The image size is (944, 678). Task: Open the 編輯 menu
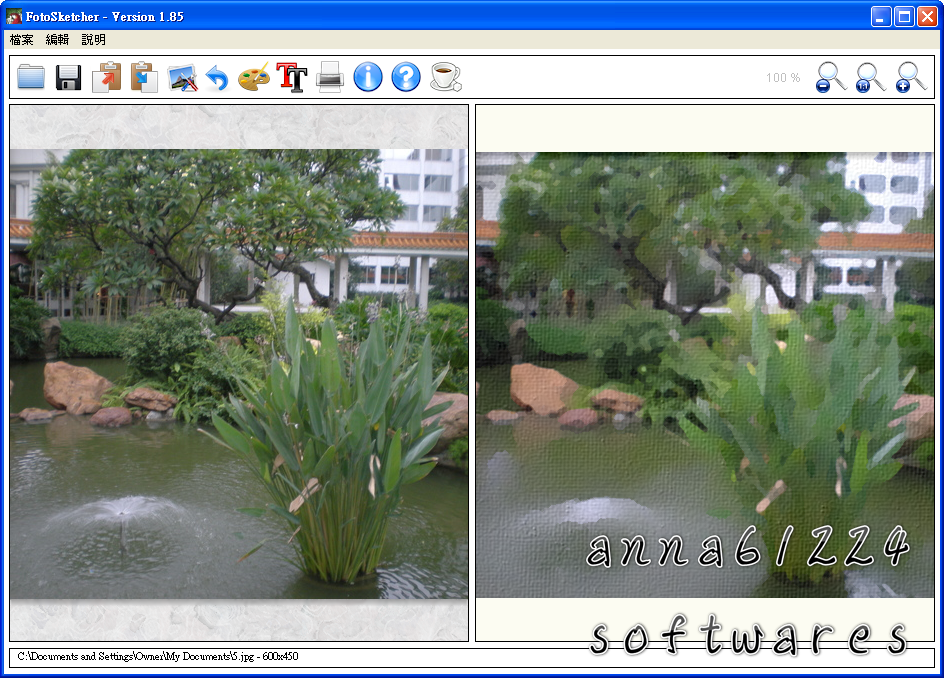[57, 40]
